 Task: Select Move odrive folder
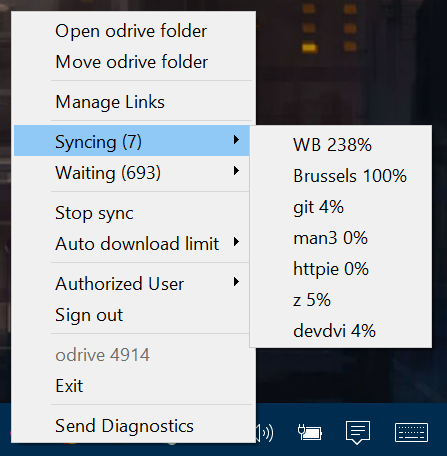click(x=133, y=62)
